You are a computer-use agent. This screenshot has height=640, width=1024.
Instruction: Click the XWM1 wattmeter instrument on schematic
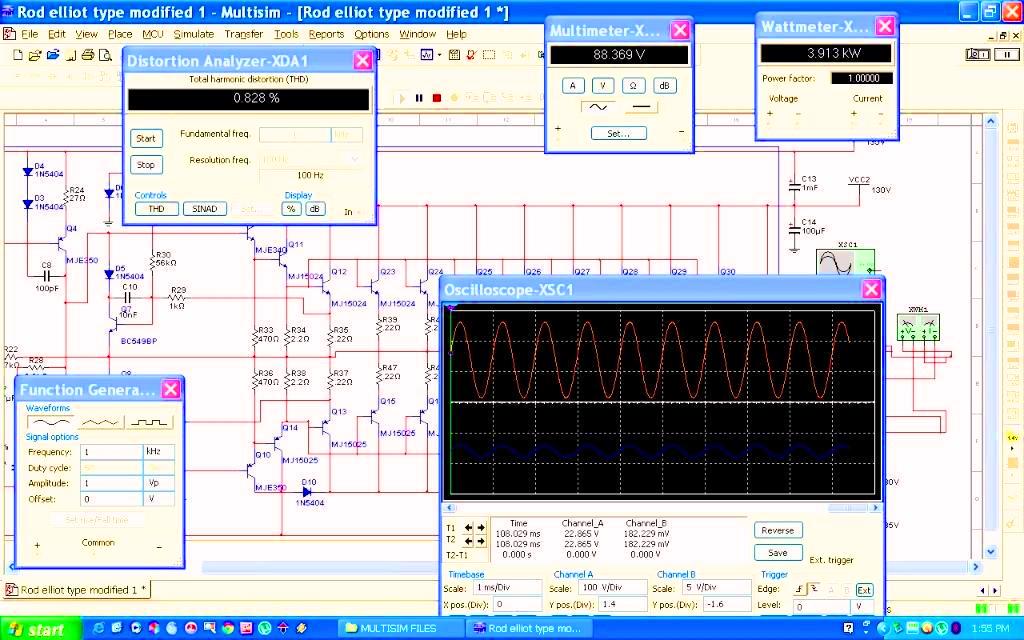(x=918, y=327)
